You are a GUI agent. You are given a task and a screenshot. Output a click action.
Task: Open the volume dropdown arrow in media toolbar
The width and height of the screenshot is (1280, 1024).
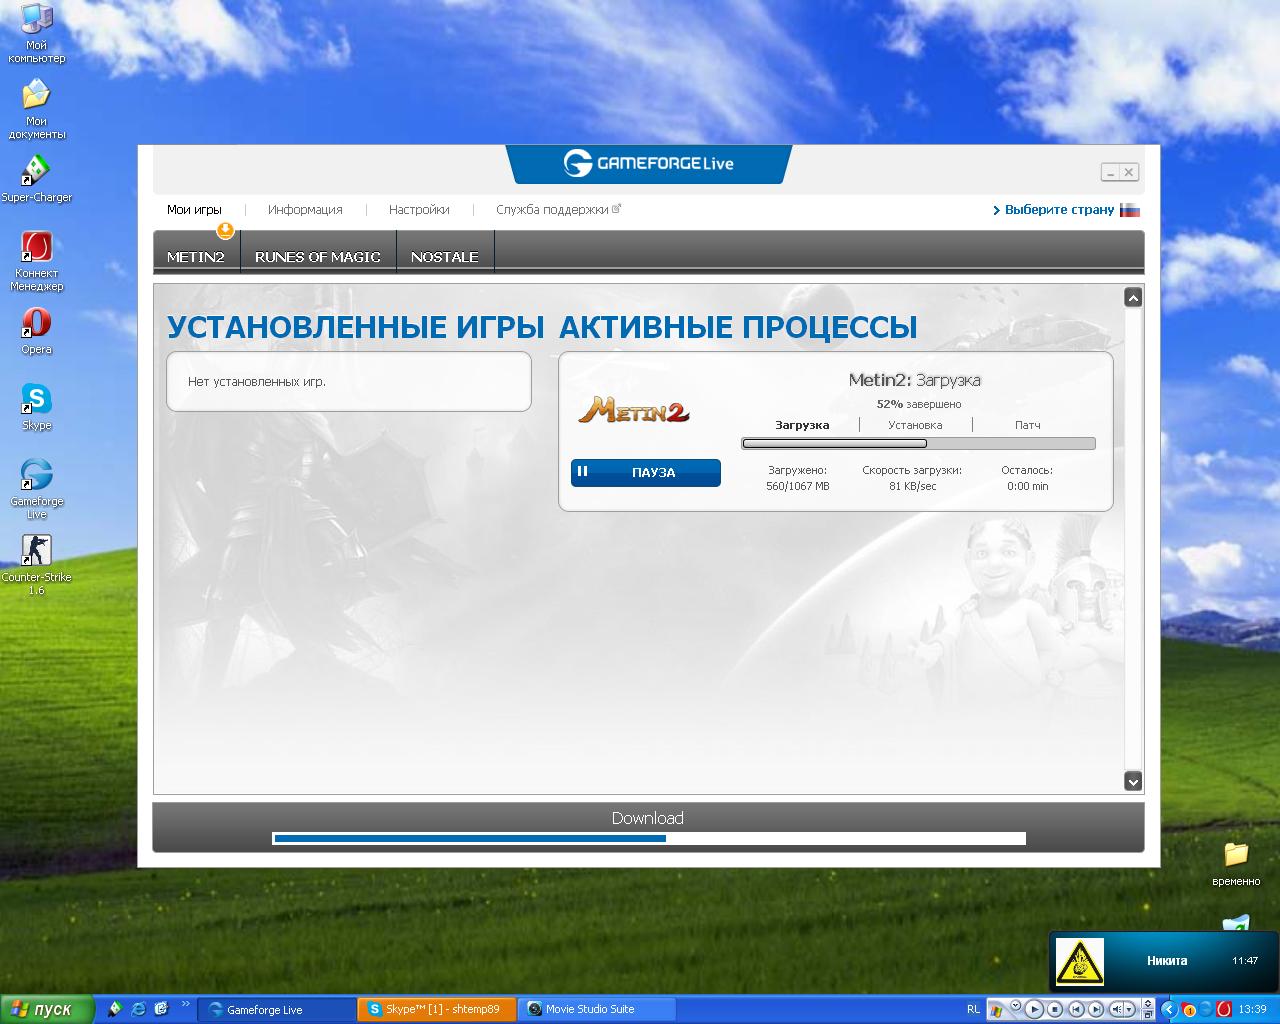[1131, 1009]
